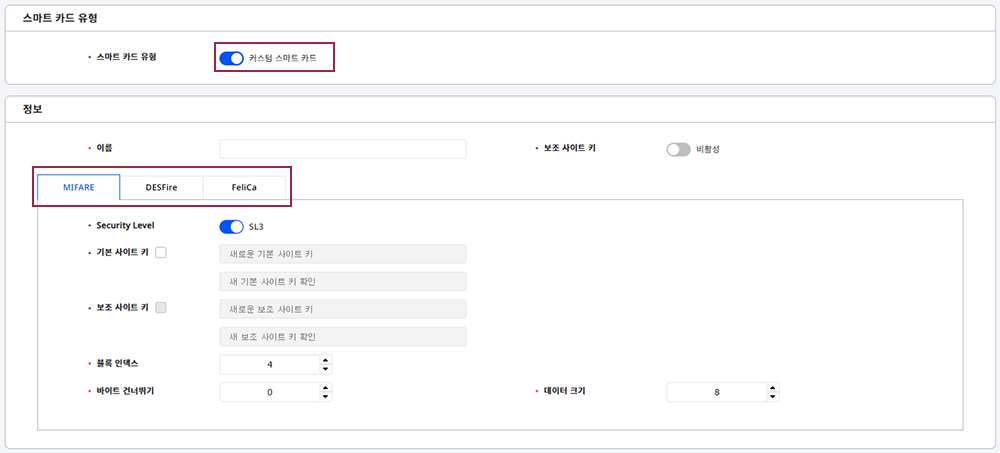Toggle the 커스텀 스마트 카드 switch
Image resolution: width=1000 pixels, height=453 pixels.
click(x=231, y=58)
